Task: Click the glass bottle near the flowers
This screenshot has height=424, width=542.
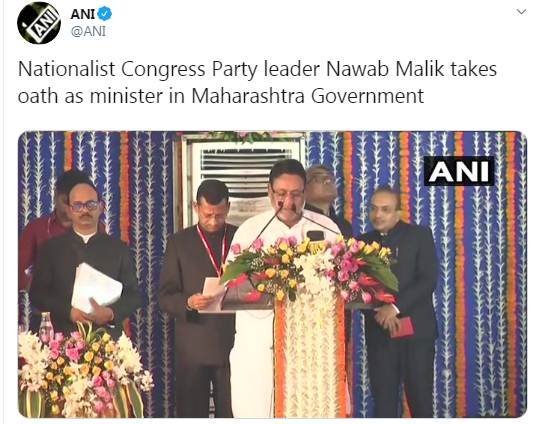Action: tap(46, 328)
